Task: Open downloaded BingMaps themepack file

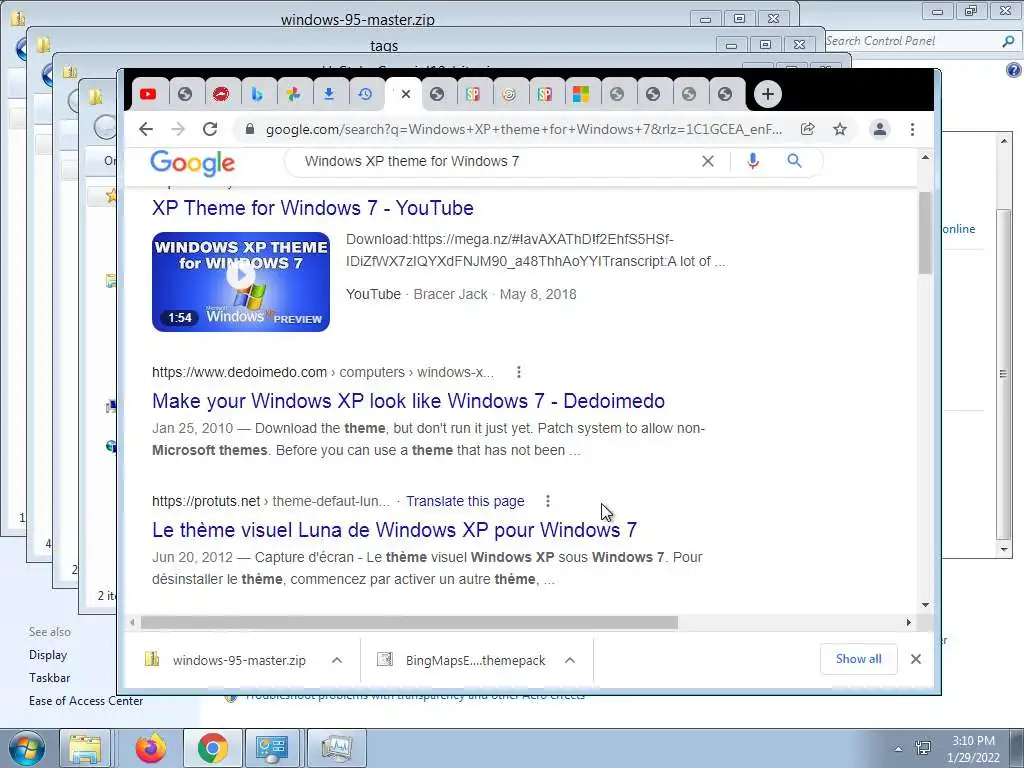Action: coord(462,660)
